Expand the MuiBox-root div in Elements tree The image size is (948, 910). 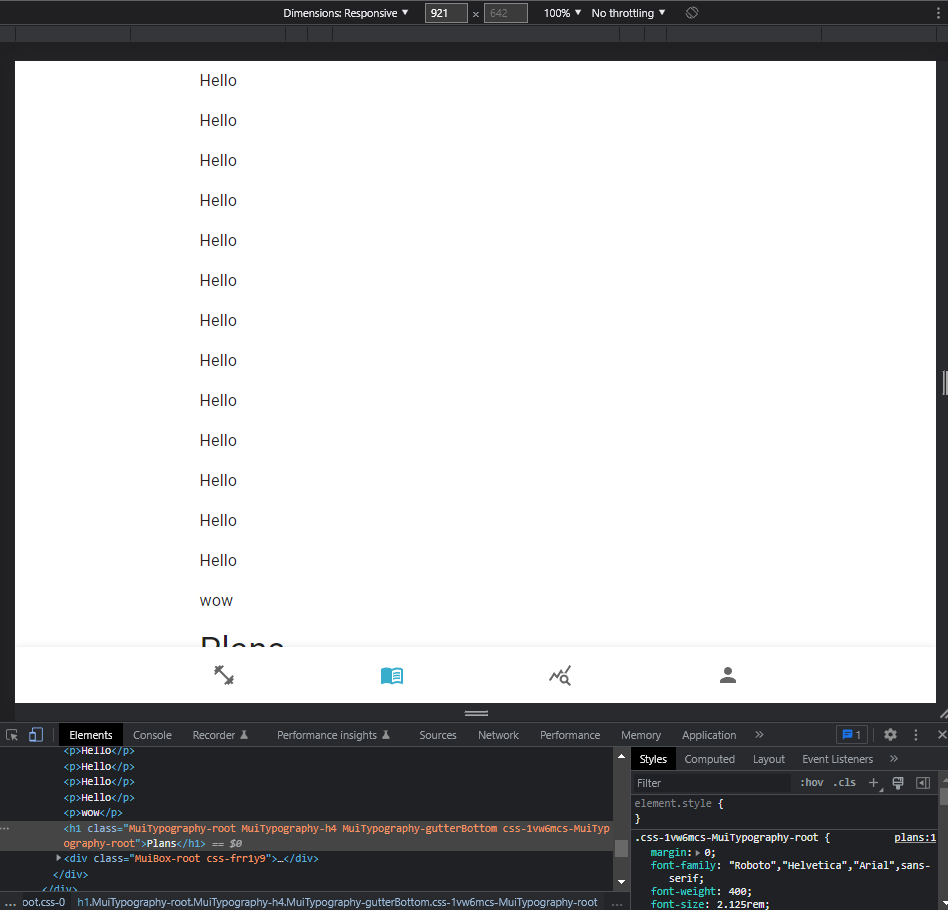point(59,858)
